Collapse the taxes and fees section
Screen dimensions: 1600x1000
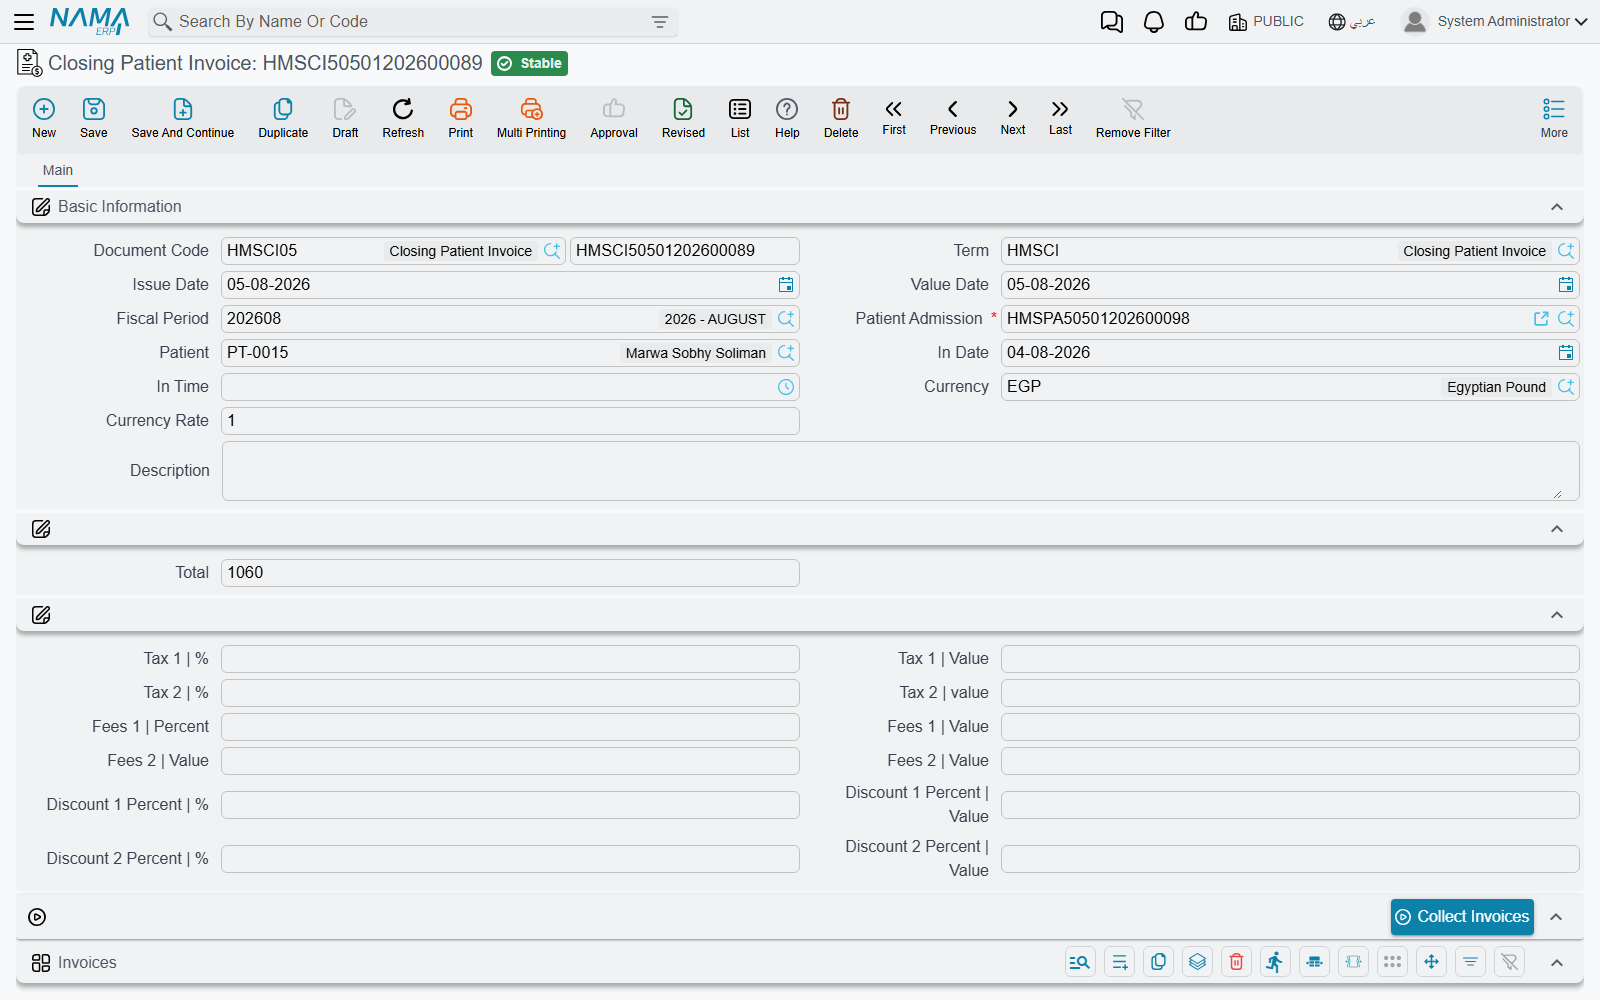1557,615
